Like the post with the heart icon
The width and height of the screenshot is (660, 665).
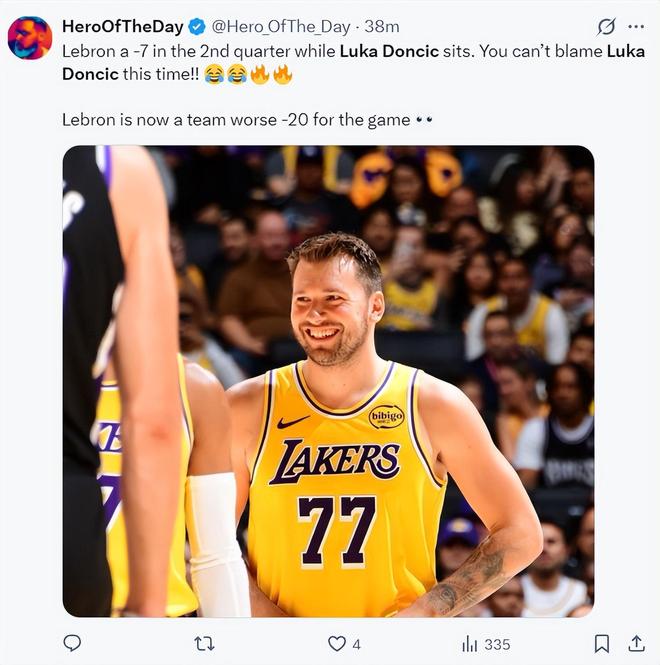click(x=337, y=644)
